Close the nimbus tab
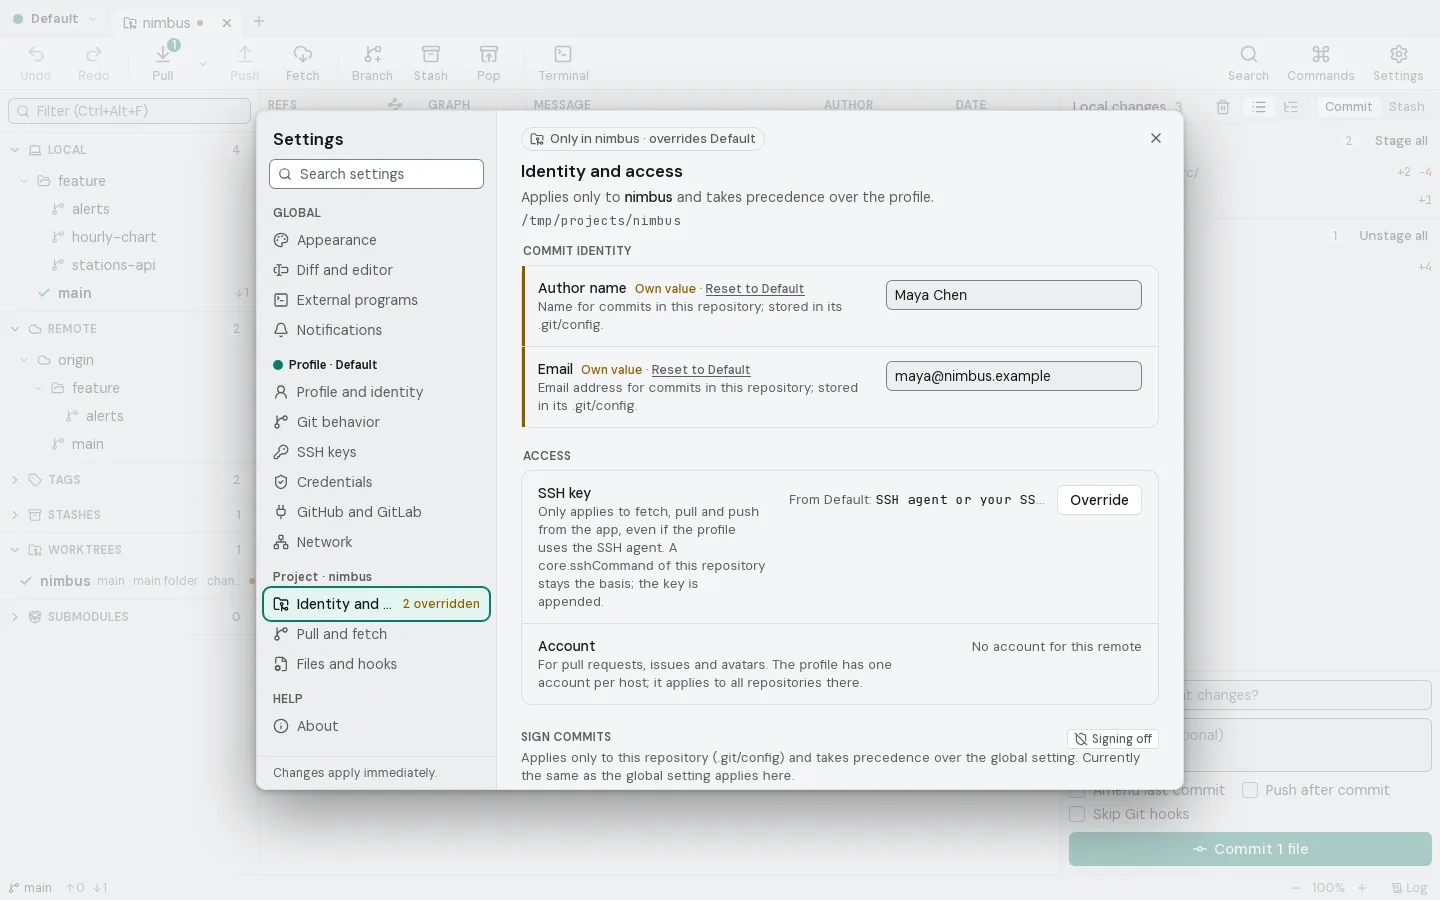 [x=227, y=22]
